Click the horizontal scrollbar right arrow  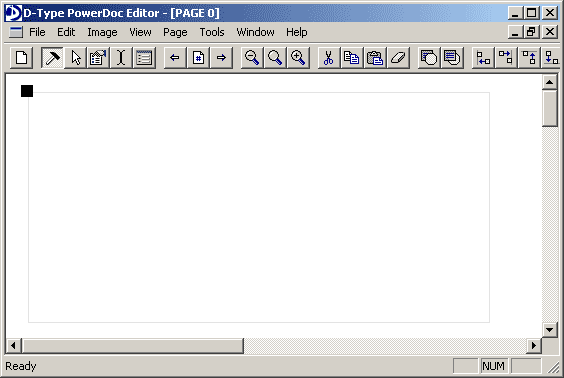coord(534,346)
